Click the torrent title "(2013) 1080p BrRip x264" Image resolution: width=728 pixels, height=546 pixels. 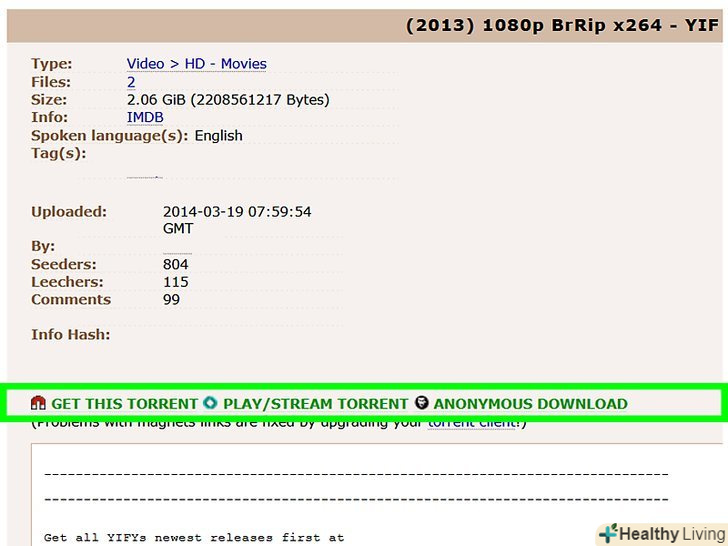click(x=534, y=25)
